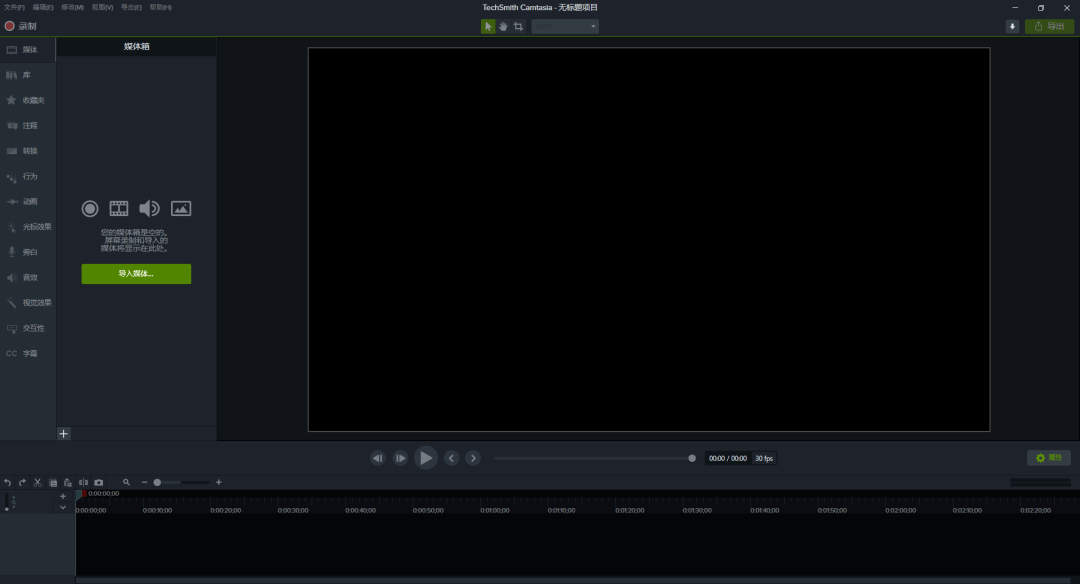
Task: Toggle the arrow select mode tool
Action: pyautogui.click(x=488, y=26)
